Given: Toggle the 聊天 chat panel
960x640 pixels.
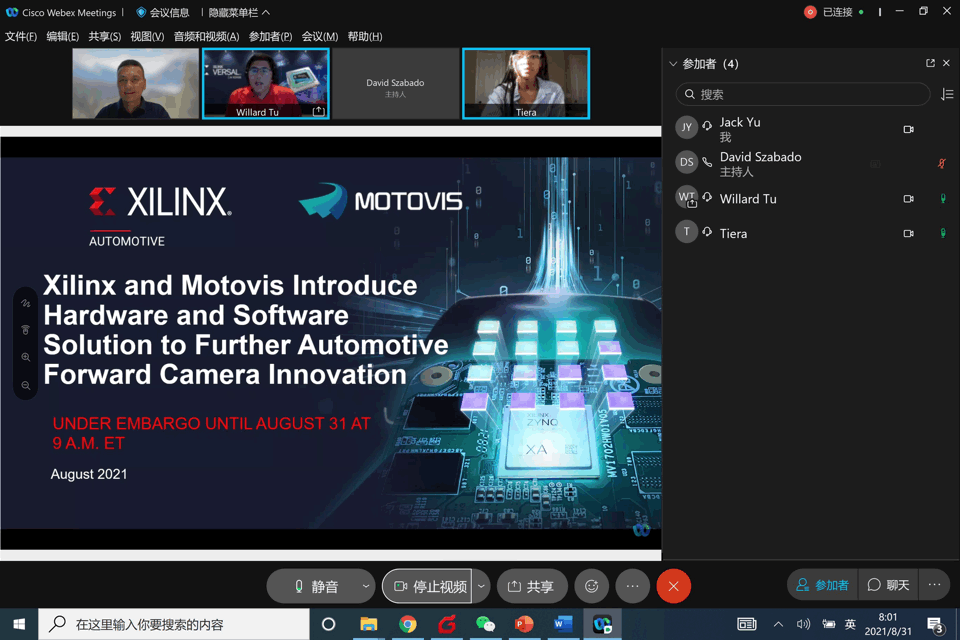Looking at the screenshot, I should pyautogui.click(x=888, y=585).
